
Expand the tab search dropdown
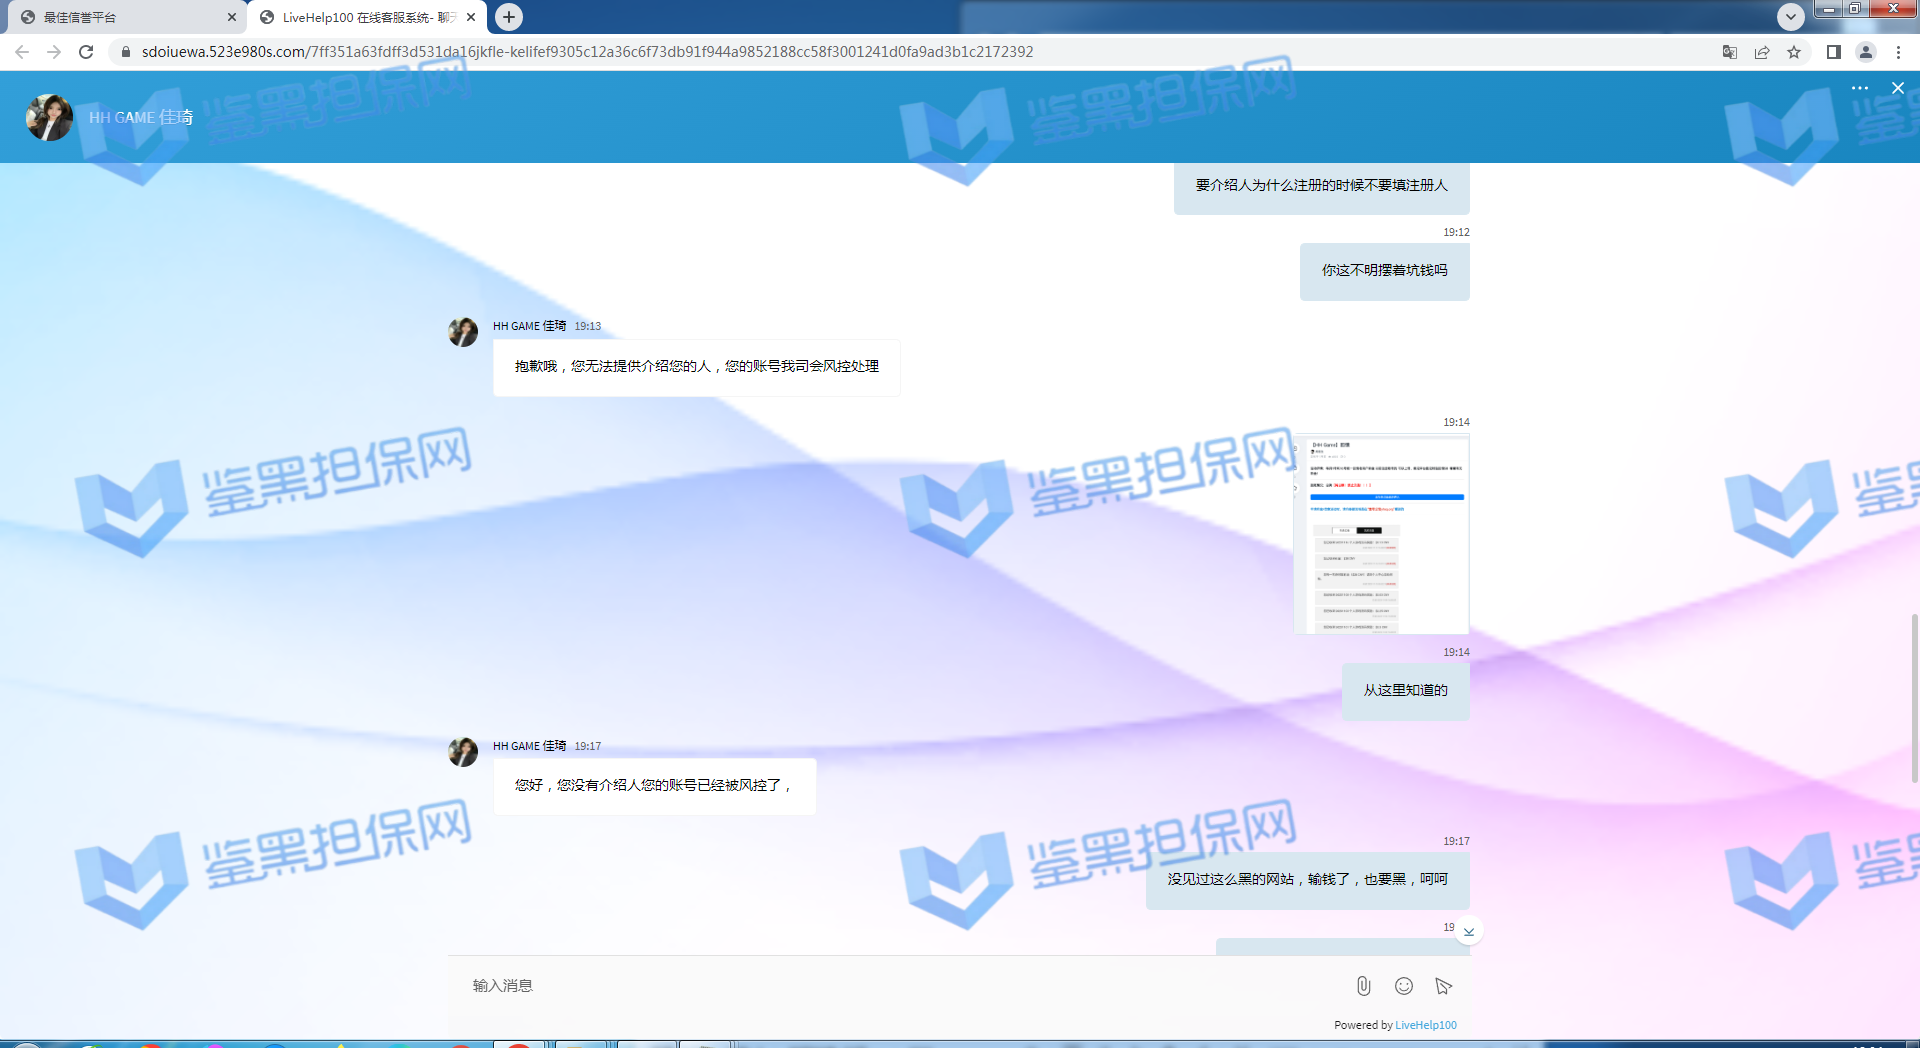1790,17
